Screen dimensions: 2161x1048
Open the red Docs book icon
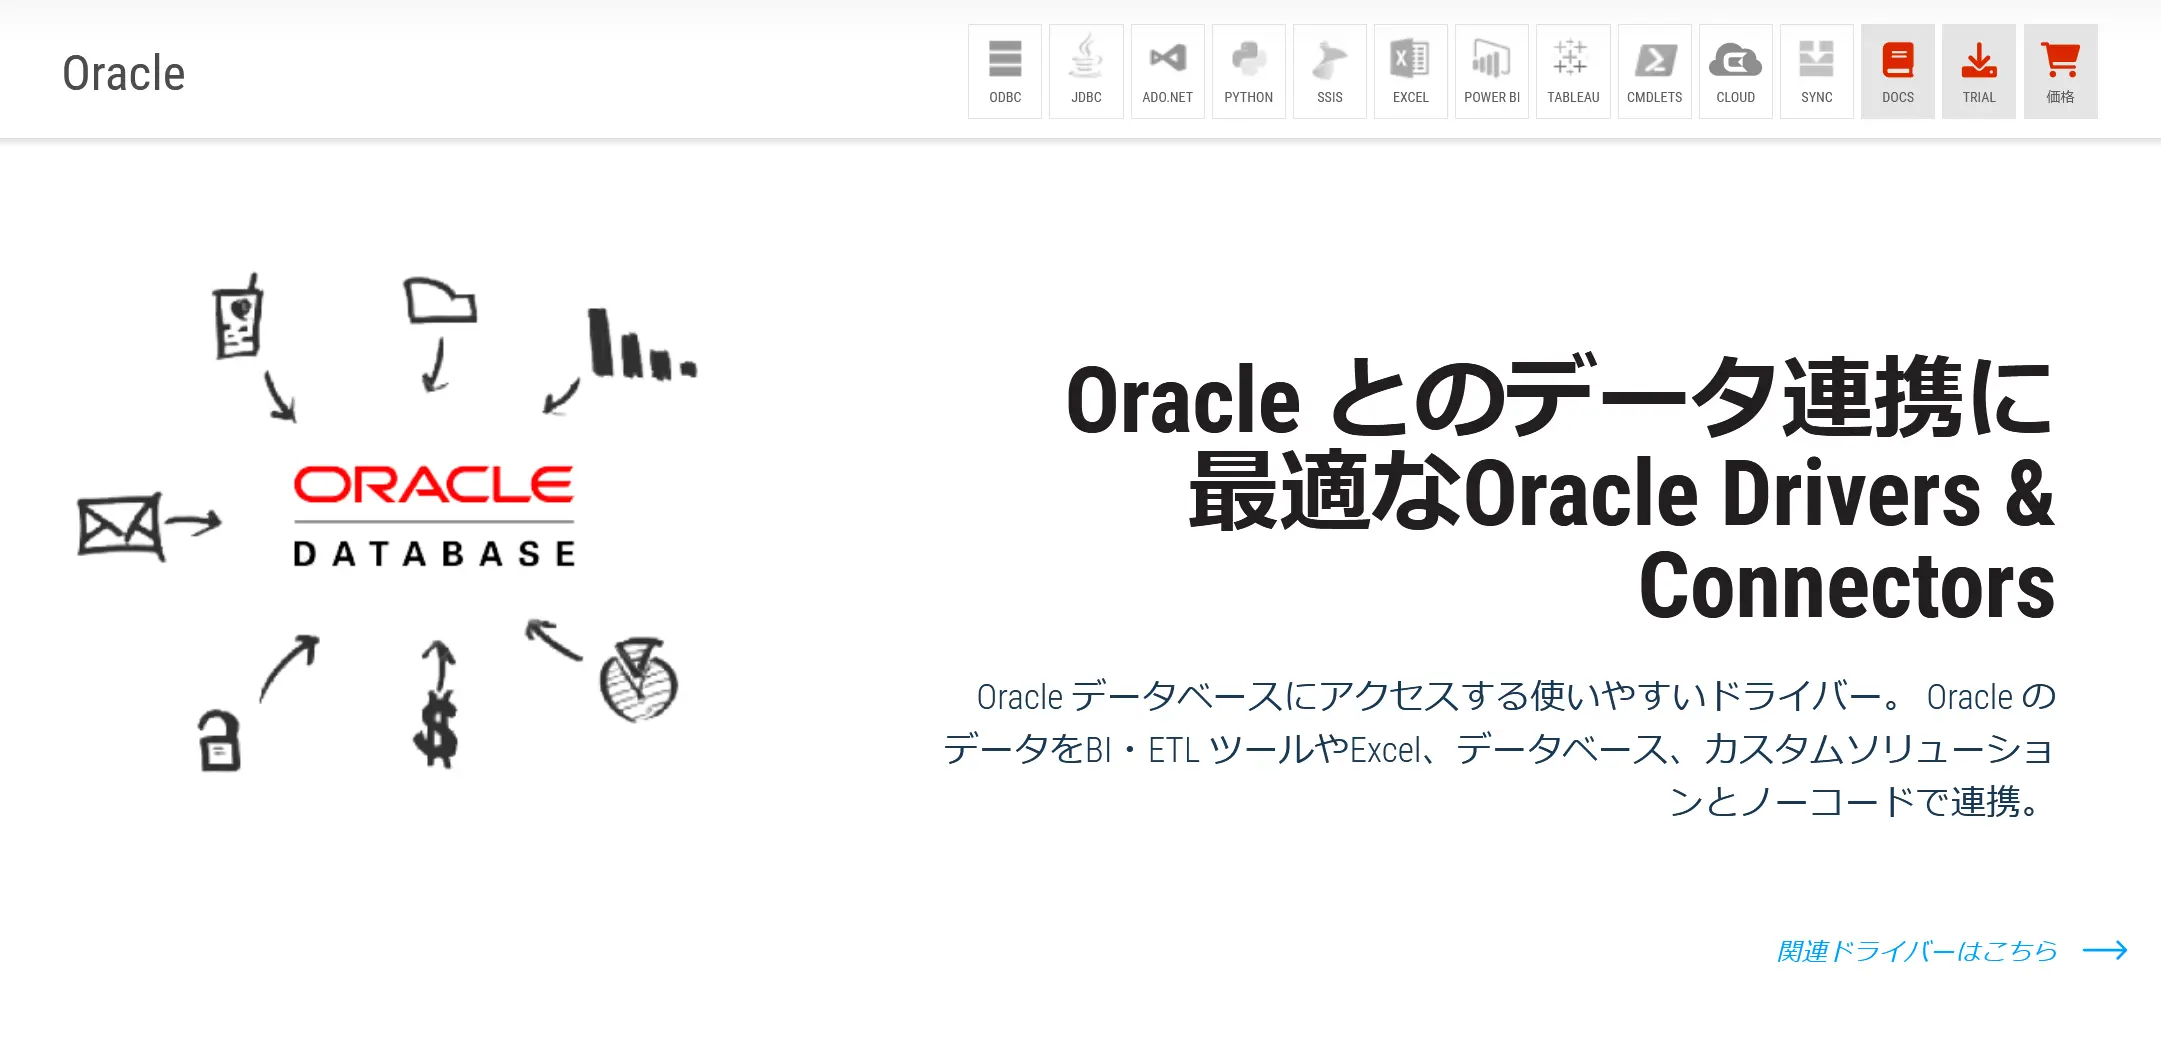1898,72
